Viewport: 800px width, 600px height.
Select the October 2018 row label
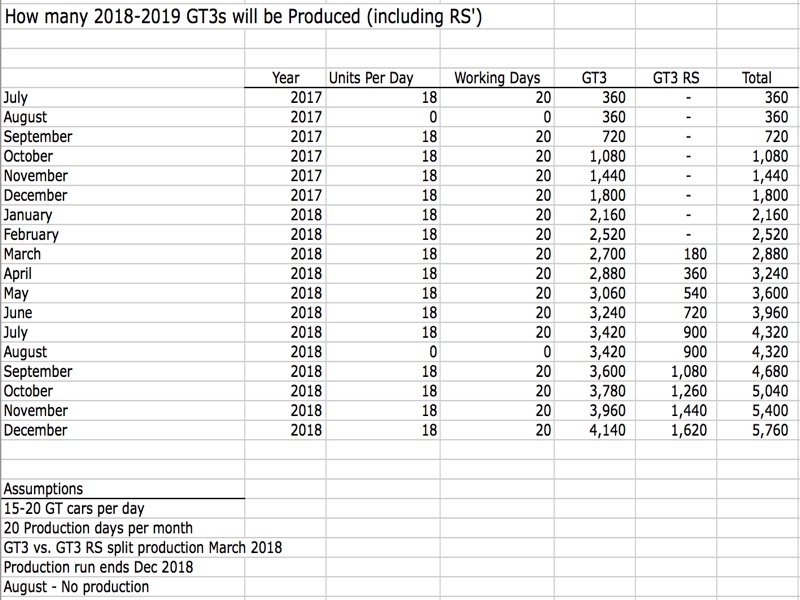coord(28,391)
